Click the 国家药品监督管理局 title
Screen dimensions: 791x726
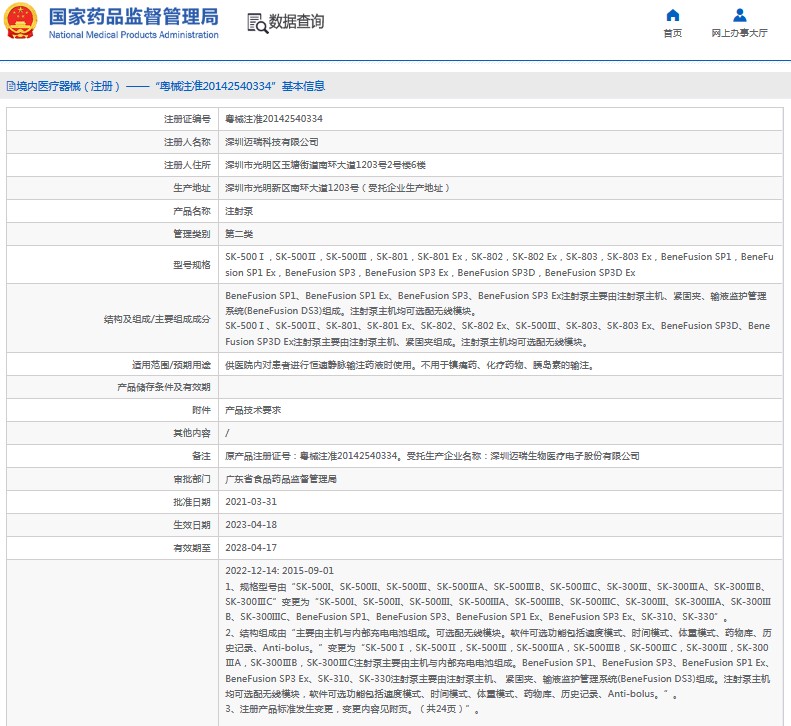click(134, 17)
